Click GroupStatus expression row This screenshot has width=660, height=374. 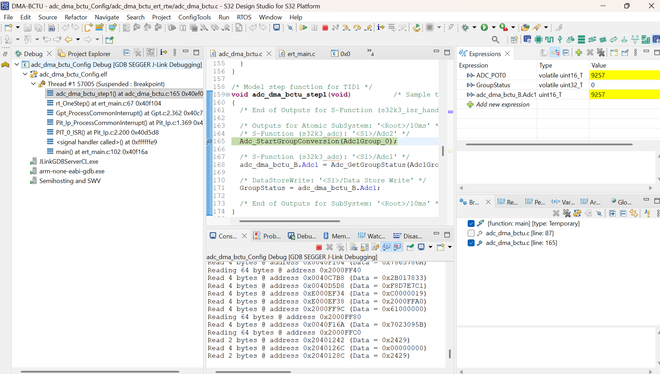click(x=558, y=85)
